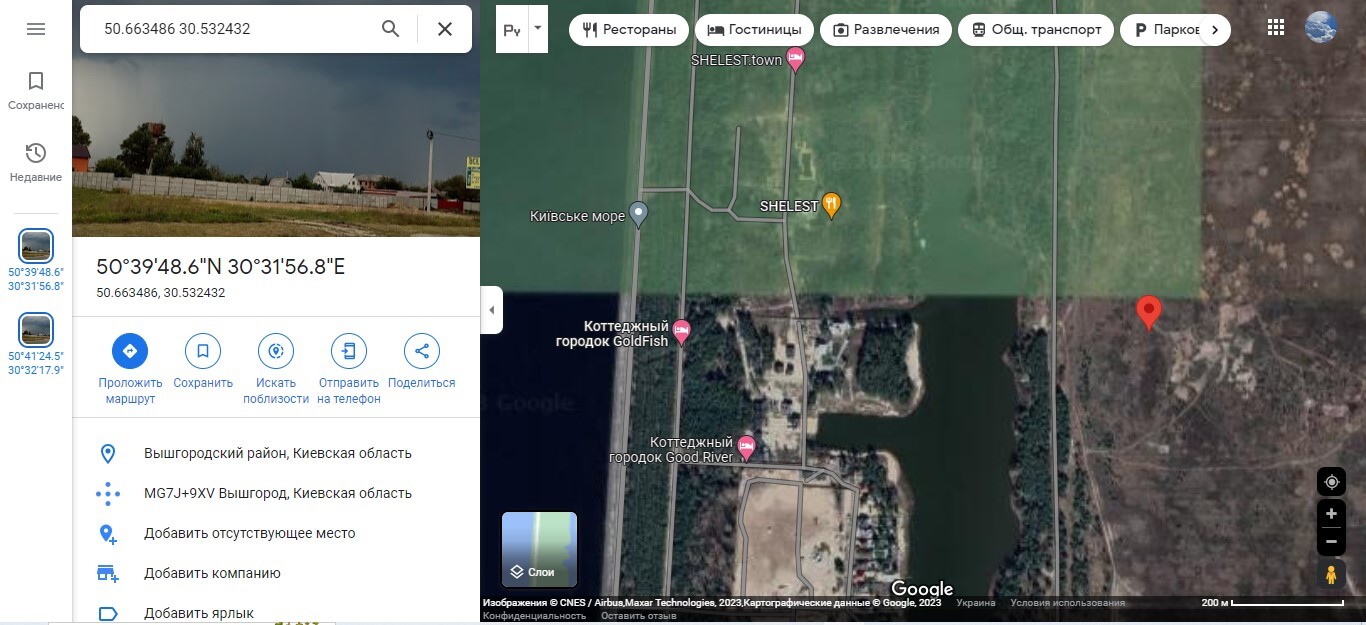The height and width of the screenshot is (625, 1366).
Task: Click the Search nearby icon
Action: pos(276,351)
